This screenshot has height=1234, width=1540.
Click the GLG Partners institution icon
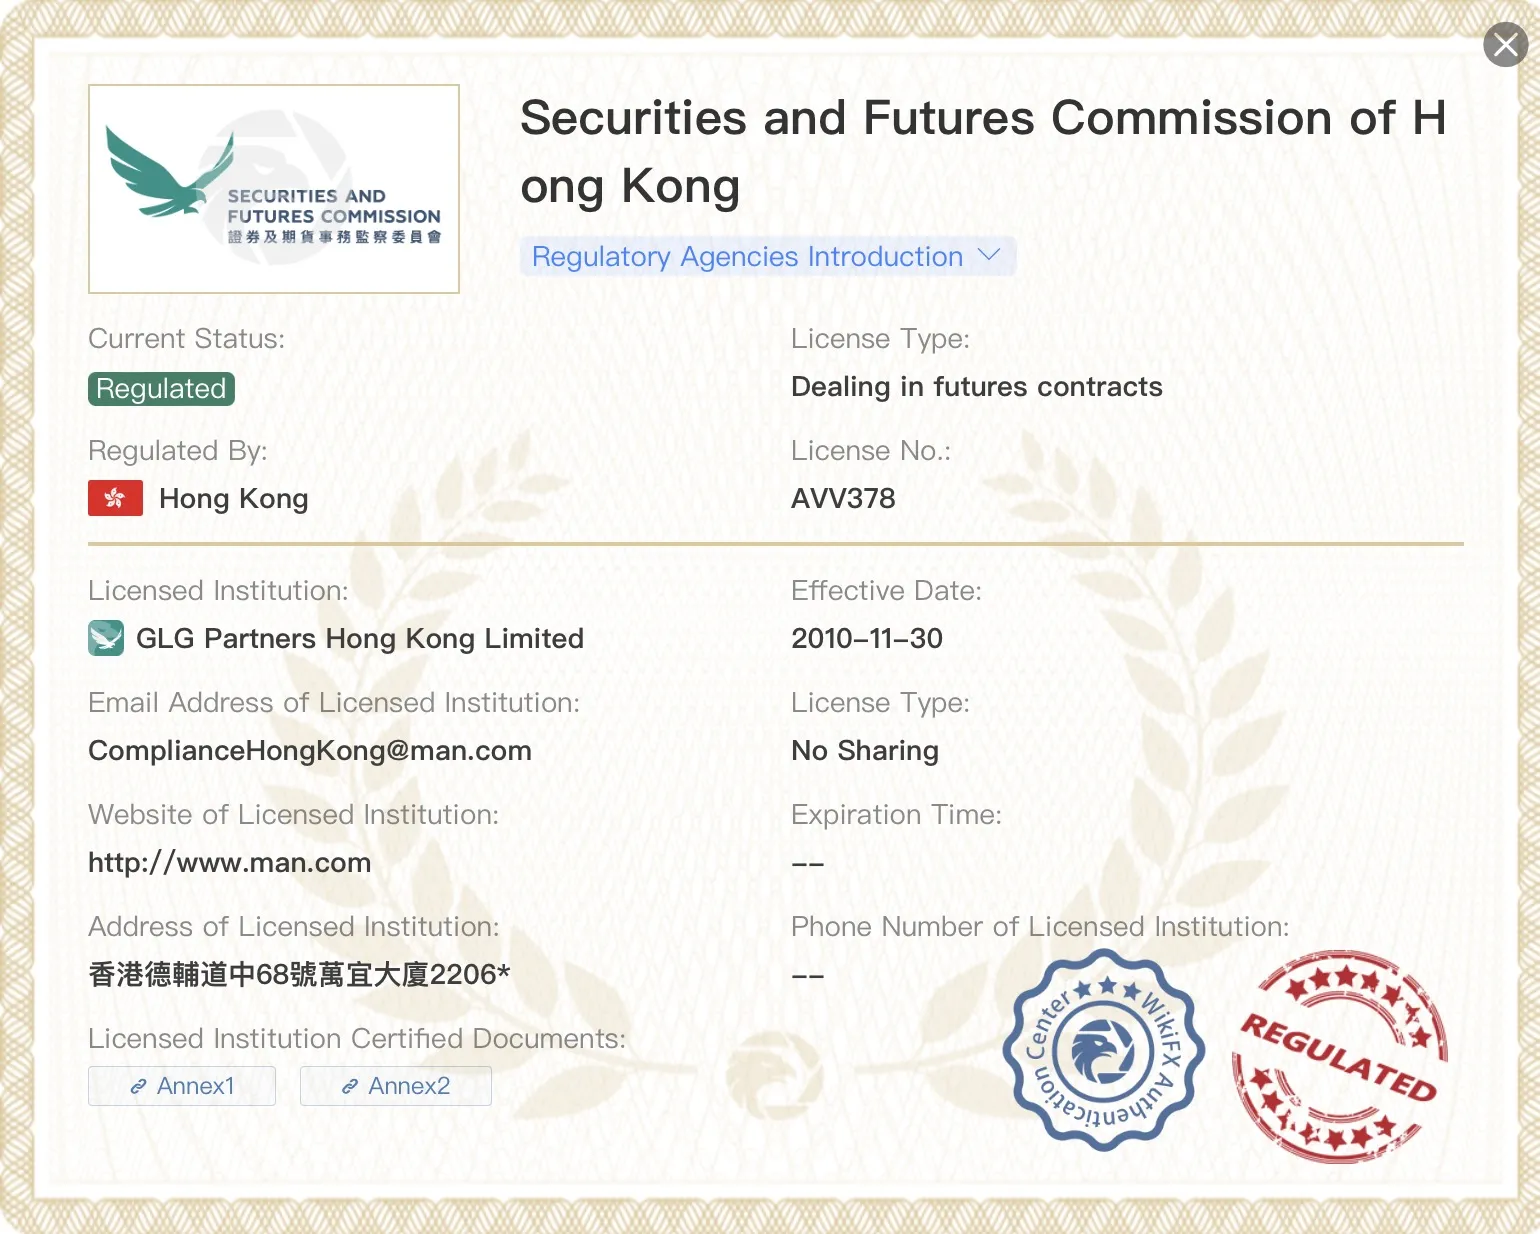pyautogui.click(x=106, y=638)
